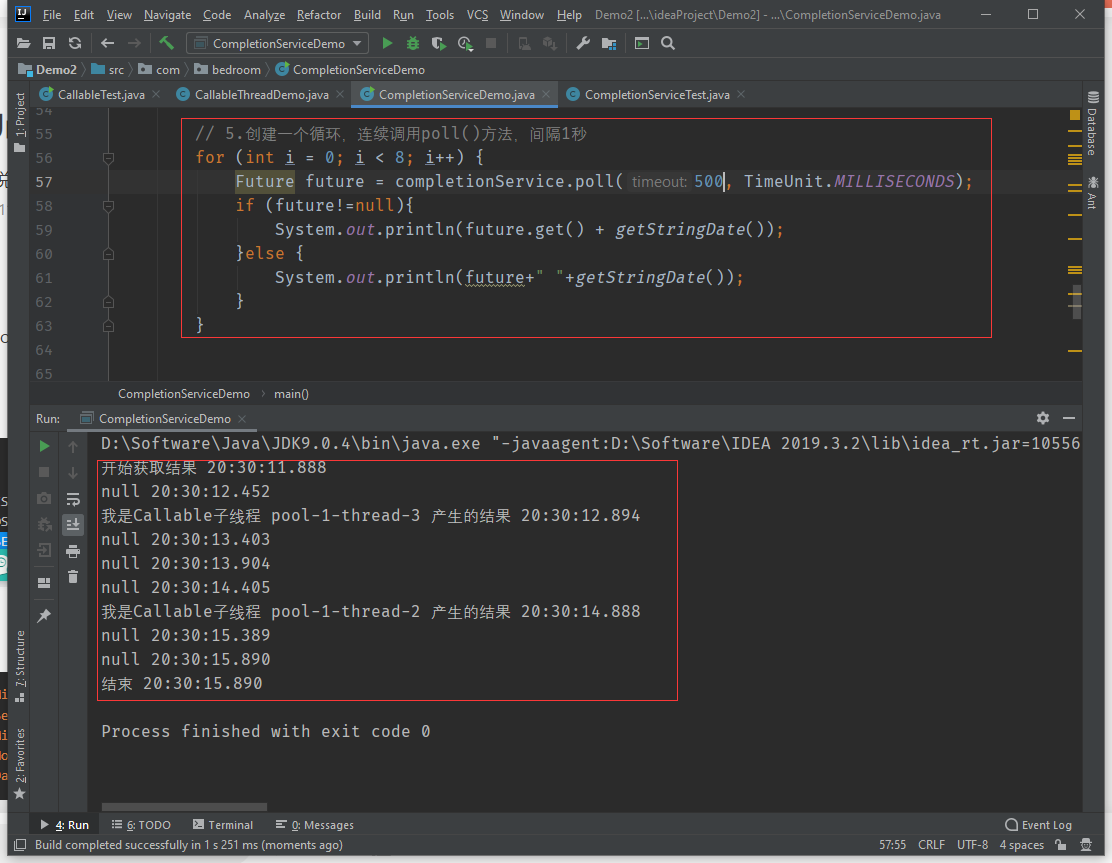Collapse the for loop fold marker on line 56
This screenshot has width=1112, height=863.
109,158
